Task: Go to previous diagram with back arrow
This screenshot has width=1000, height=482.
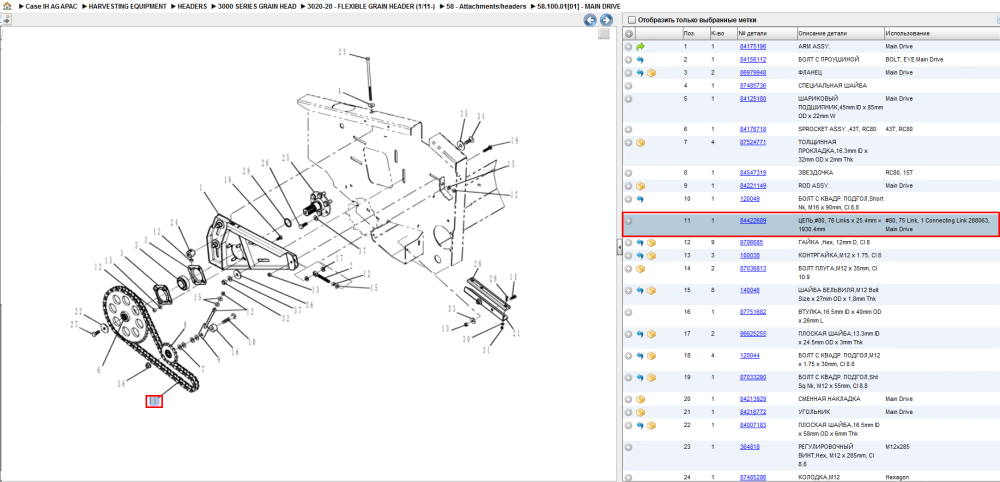Action: coord(591,20)
